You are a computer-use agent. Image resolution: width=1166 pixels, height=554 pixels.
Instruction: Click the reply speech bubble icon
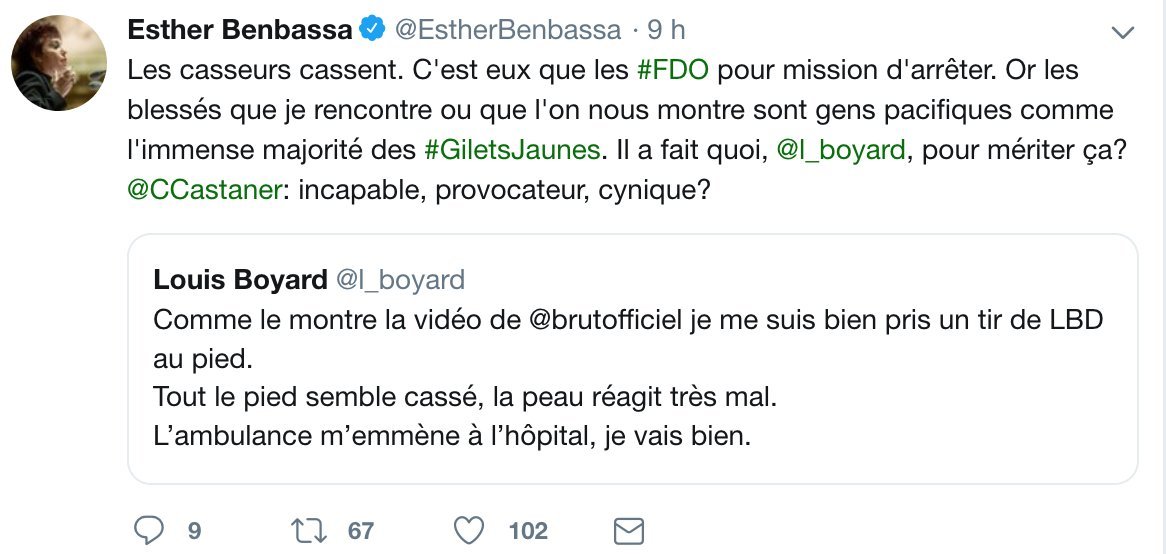coord(147,530)
